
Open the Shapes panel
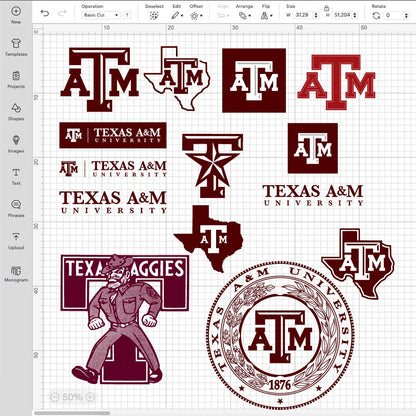[x=16, y=112]
